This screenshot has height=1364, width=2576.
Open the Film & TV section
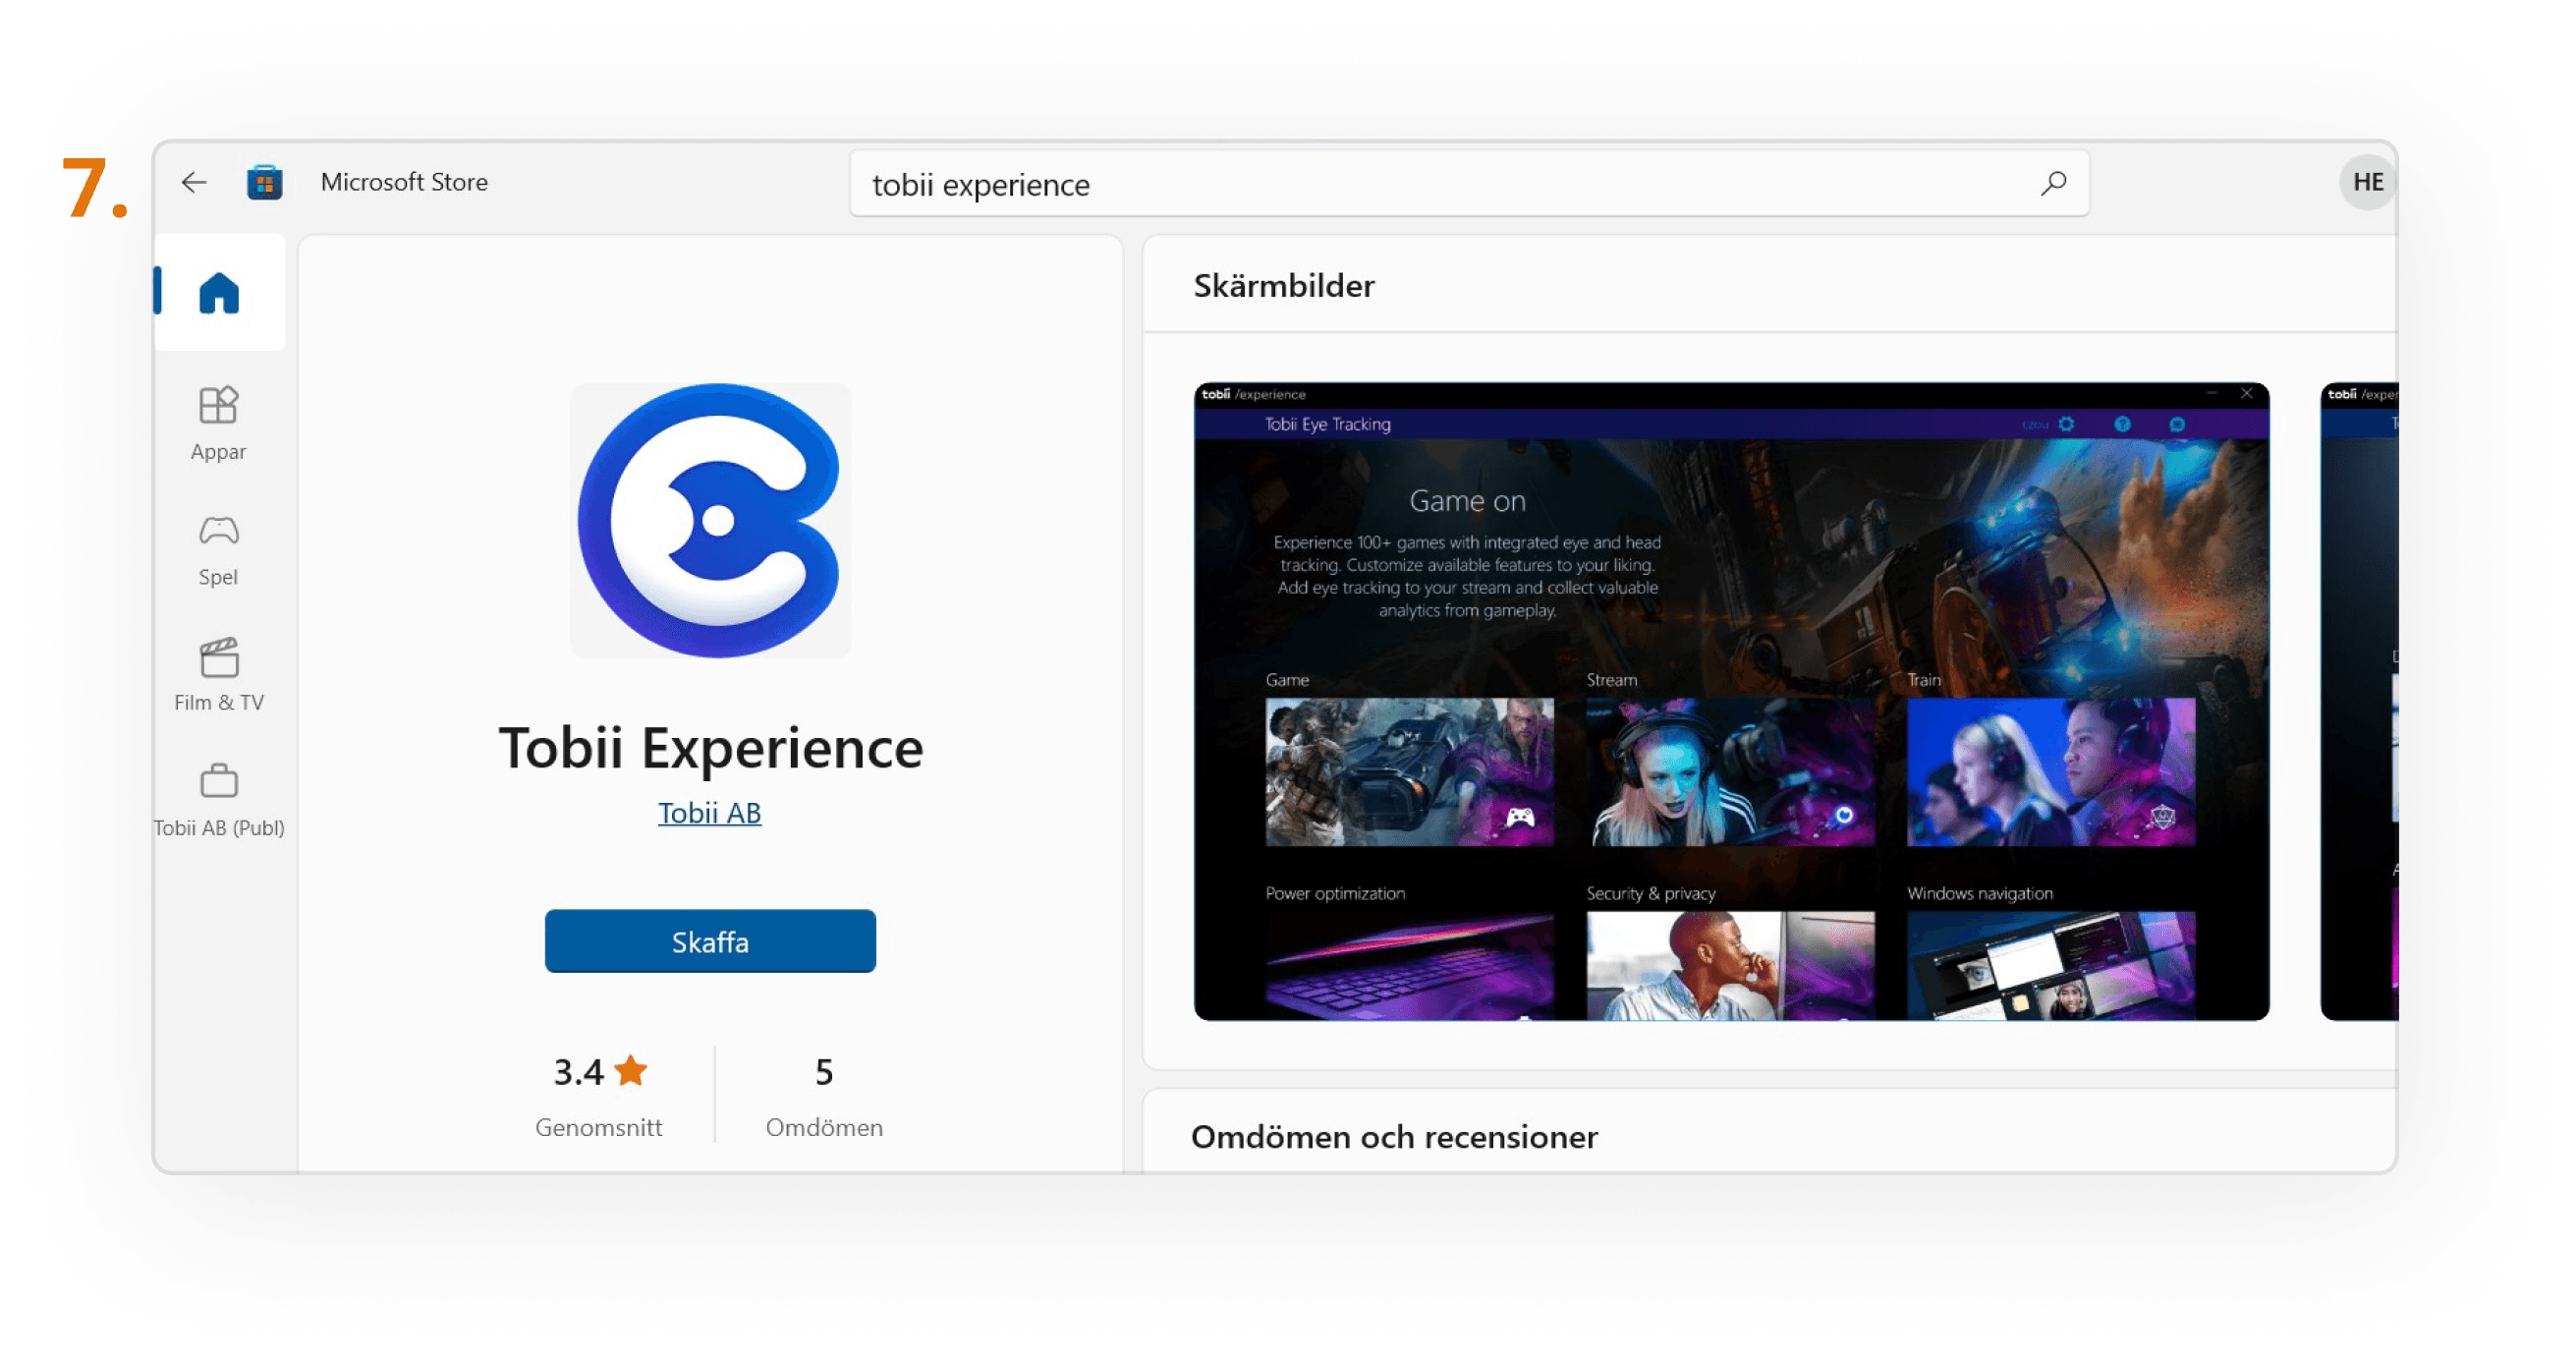(x=218, y=675)
